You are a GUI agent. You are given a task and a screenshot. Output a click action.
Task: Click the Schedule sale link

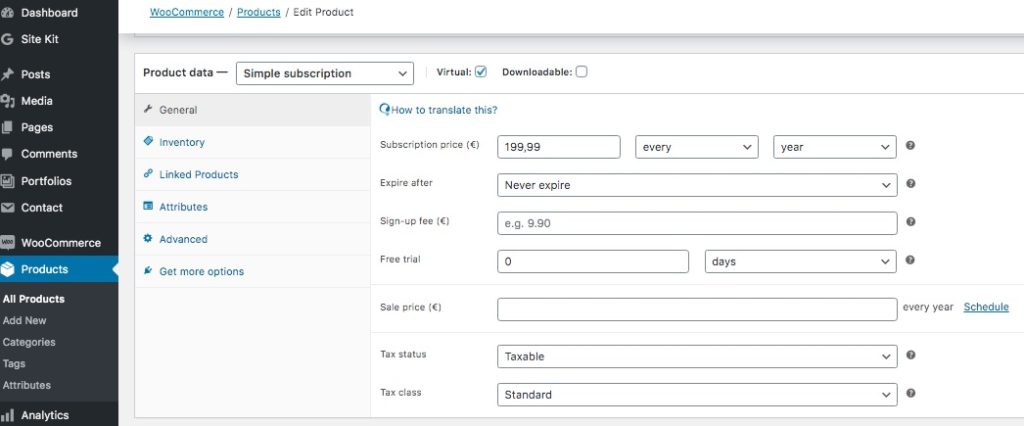point(986,306)
